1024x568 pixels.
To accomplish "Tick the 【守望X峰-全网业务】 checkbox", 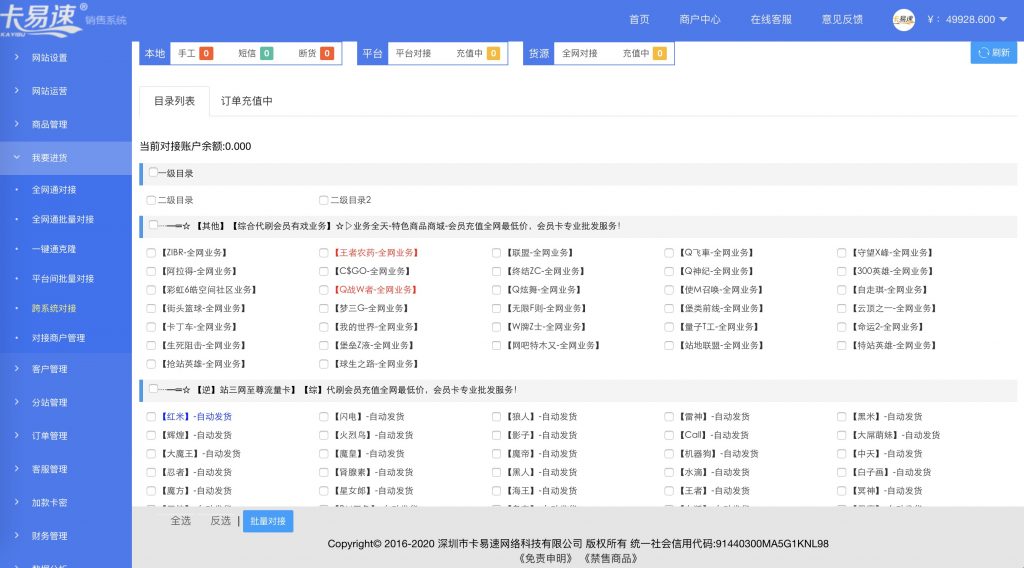I will click(x=841, y=253).
